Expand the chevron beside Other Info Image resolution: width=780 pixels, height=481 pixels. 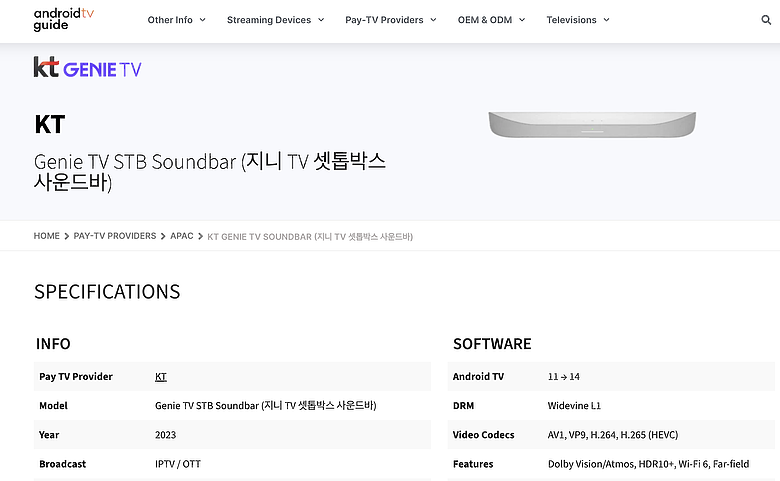click(x=202, y=20)
